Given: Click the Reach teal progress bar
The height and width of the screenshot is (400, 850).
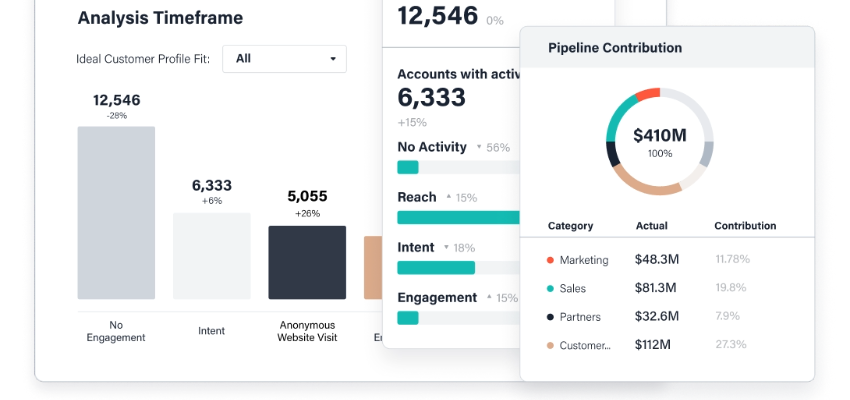Looking at the screenshot, I should pos(458,217).
